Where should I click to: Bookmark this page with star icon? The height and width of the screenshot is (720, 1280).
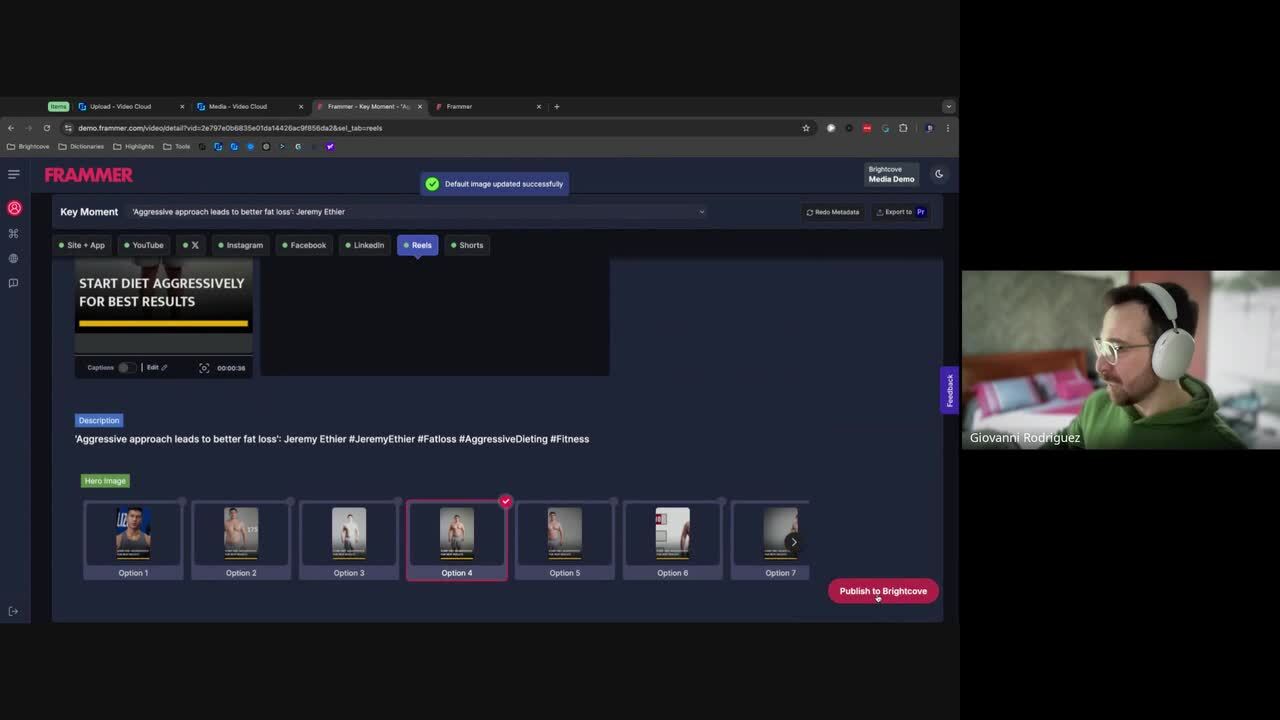tap(806, 128)
